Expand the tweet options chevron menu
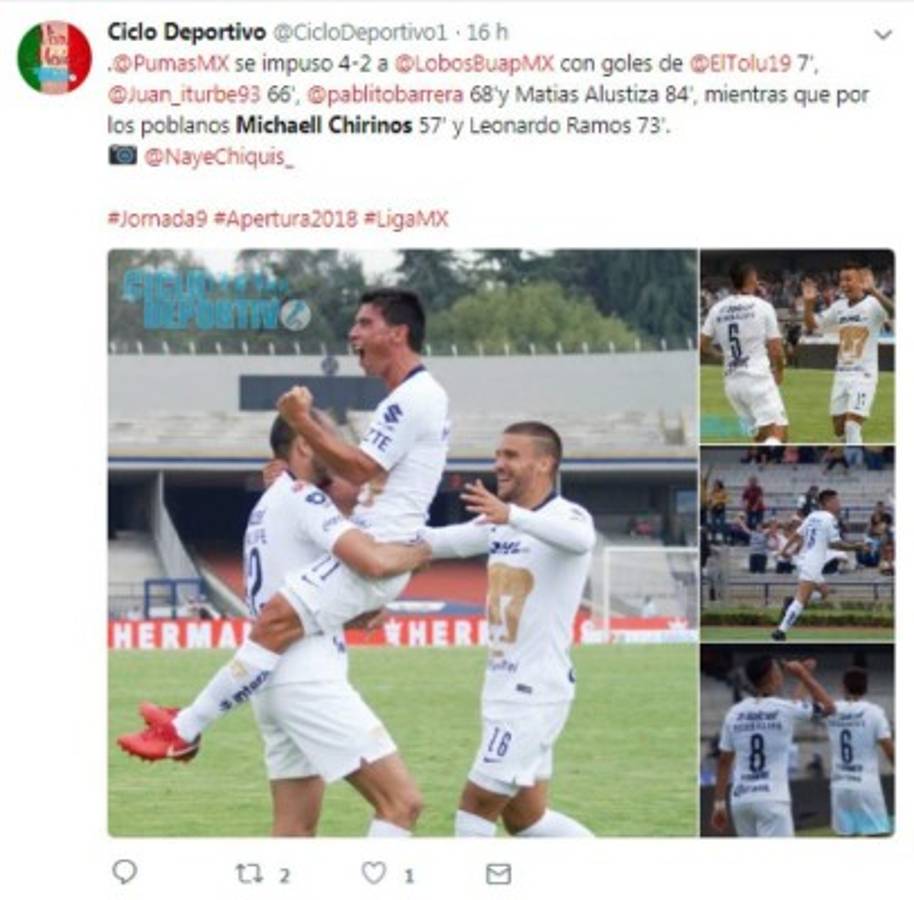Screen dimensions: 914x900 pyautogui.click(x=883, y=35)
